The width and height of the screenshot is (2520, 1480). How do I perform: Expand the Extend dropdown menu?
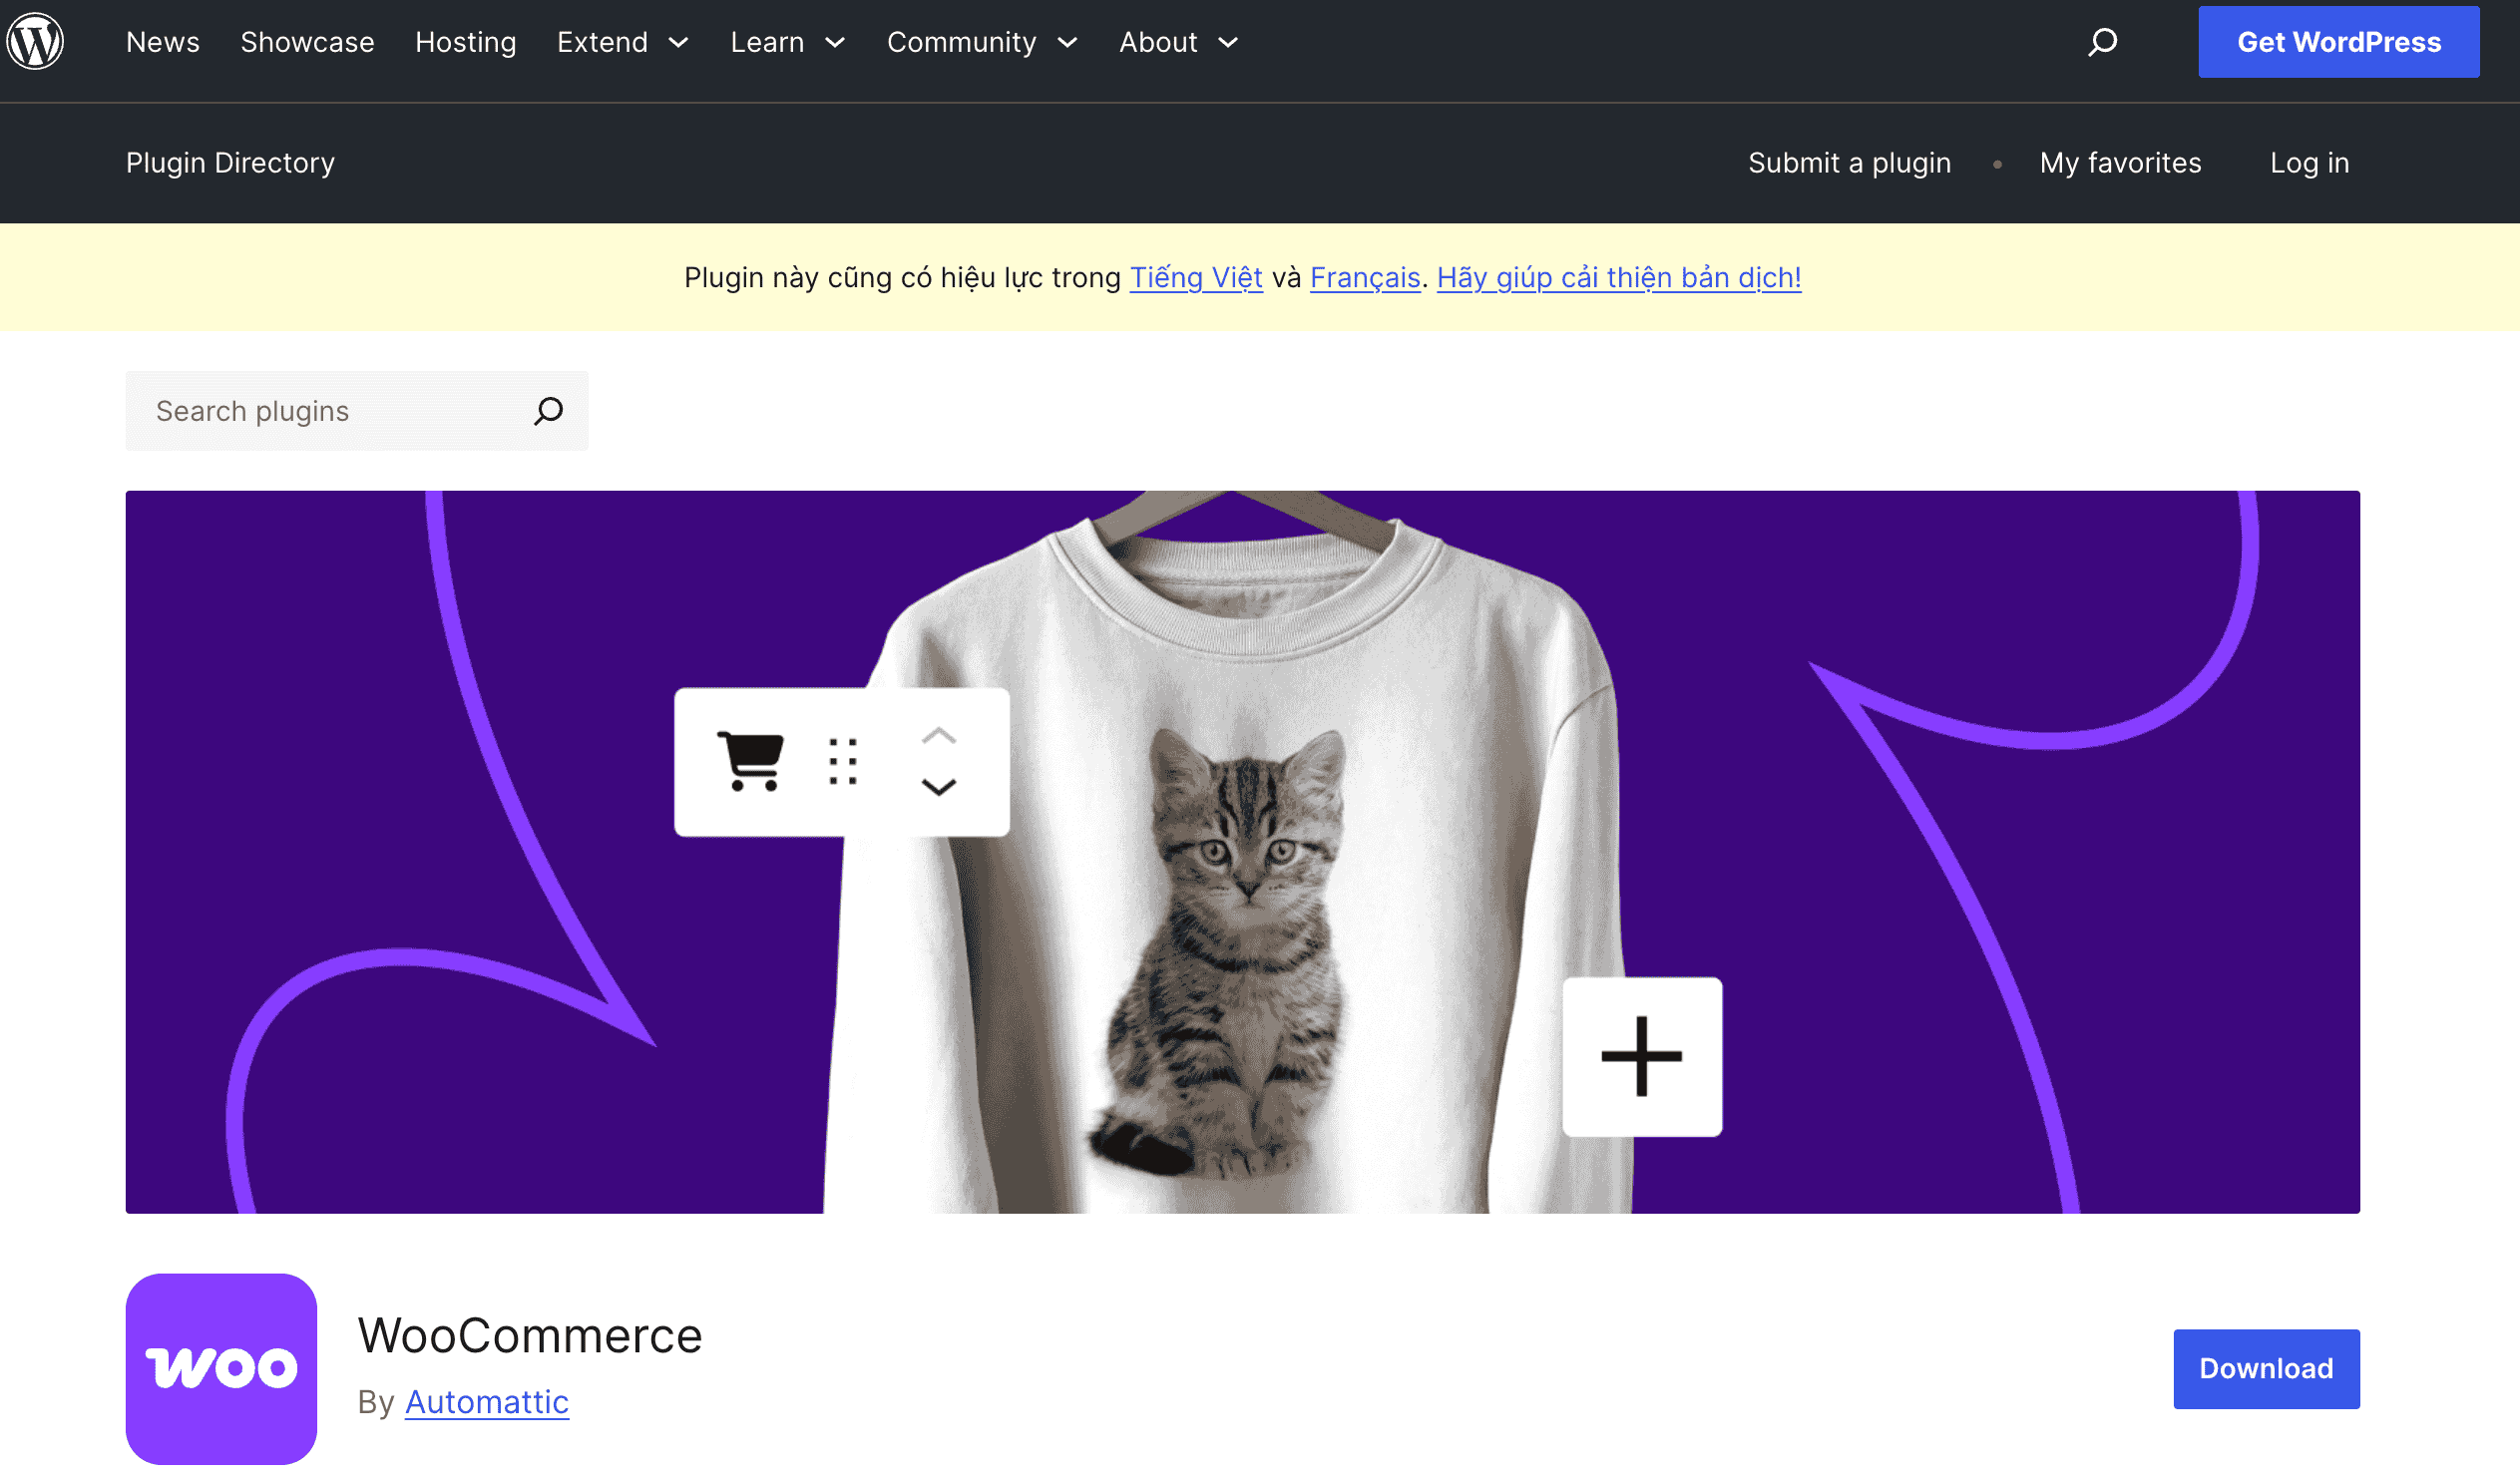pos(623,42)
